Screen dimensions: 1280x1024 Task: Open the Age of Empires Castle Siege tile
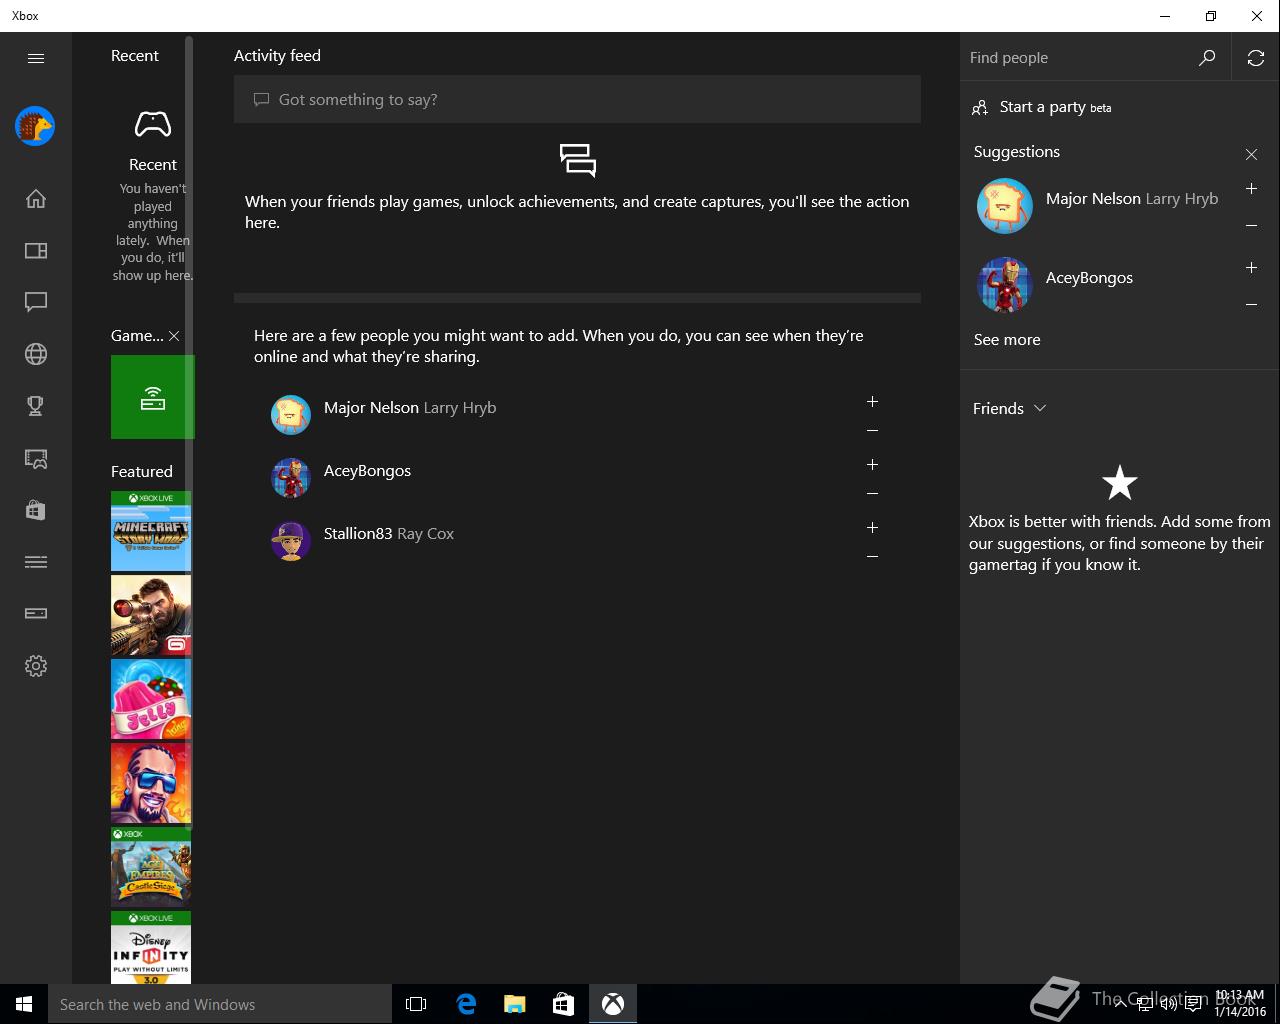(151, 867)
